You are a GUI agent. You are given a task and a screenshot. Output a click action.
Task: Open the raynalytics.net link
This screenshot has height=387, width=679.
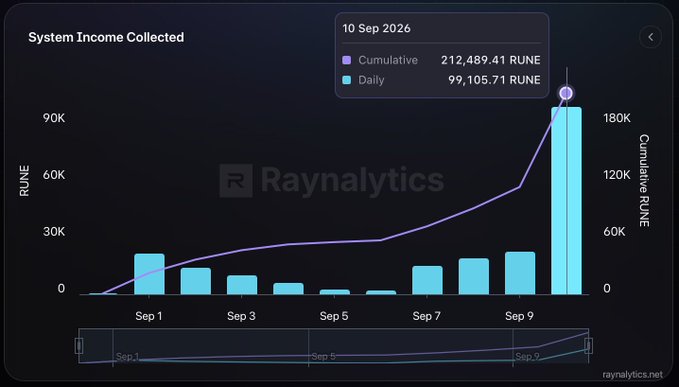632,375
